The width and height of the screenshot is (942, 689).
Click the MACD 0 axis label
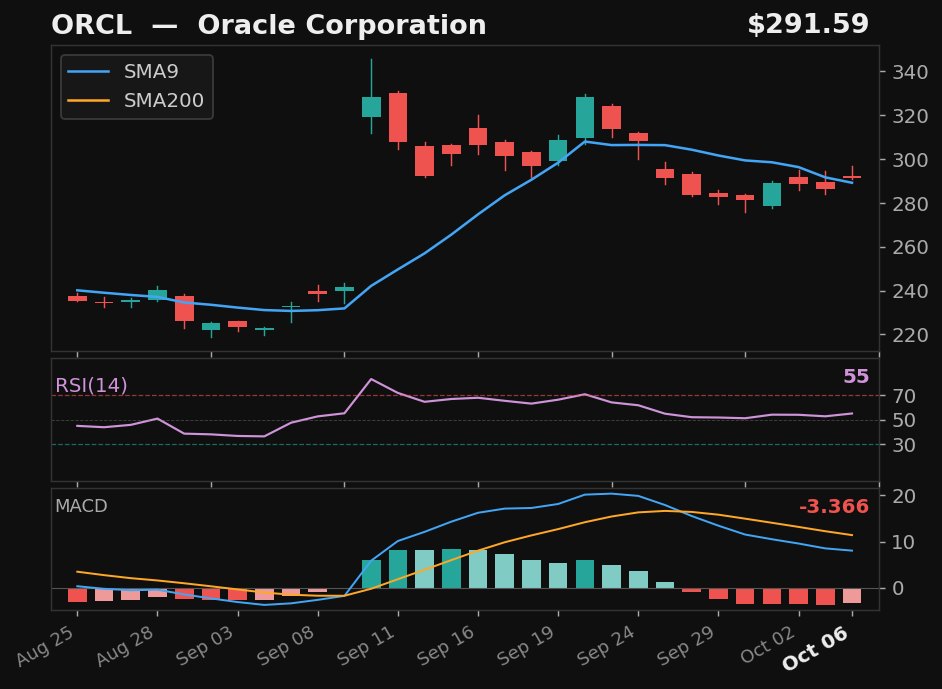(898, 588)
